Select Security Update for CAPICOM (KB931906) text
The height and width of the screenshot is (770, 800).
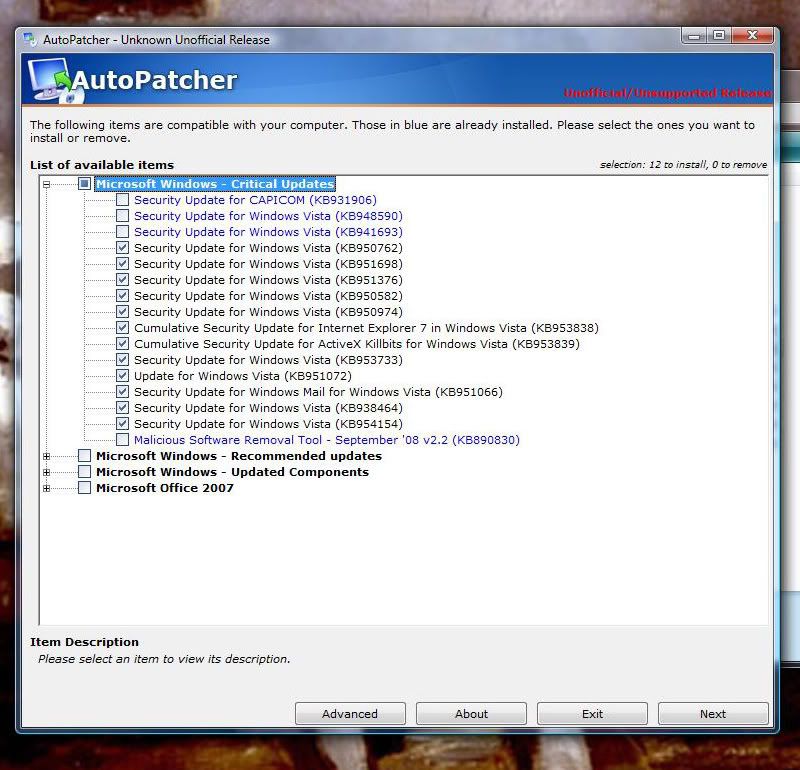[x=255, y=200]
